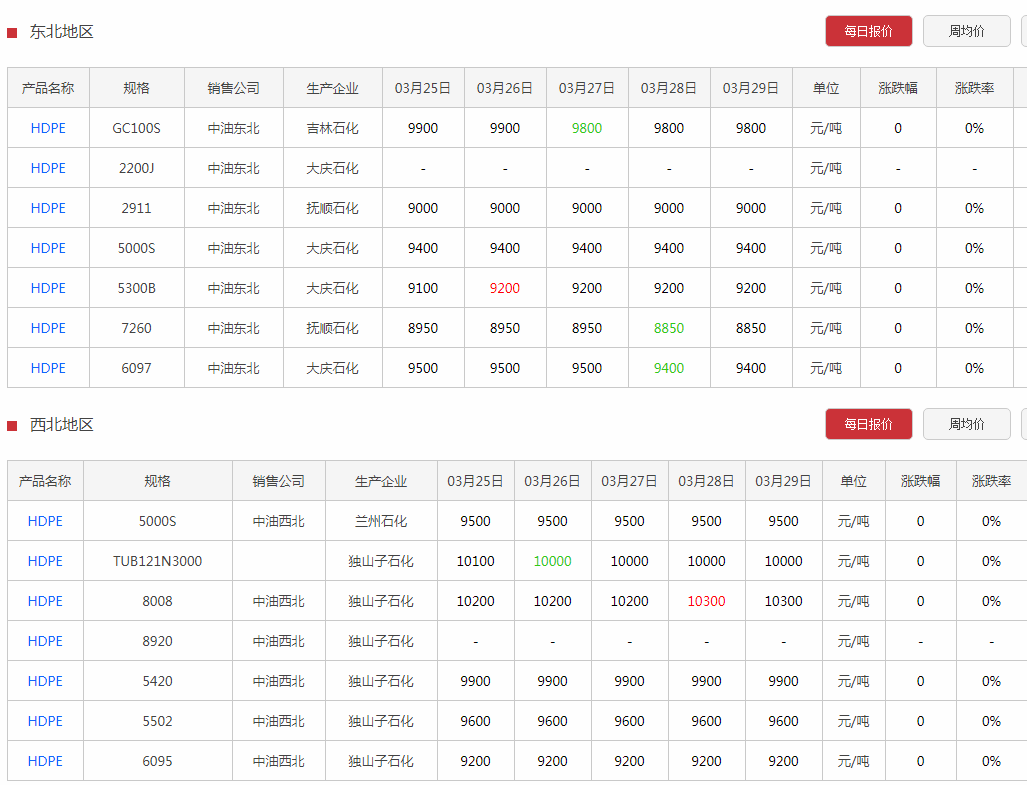This screenshot has height=785, width=1027.
Task: Open HDPE link for 7260 row
Action: point(48,328)
